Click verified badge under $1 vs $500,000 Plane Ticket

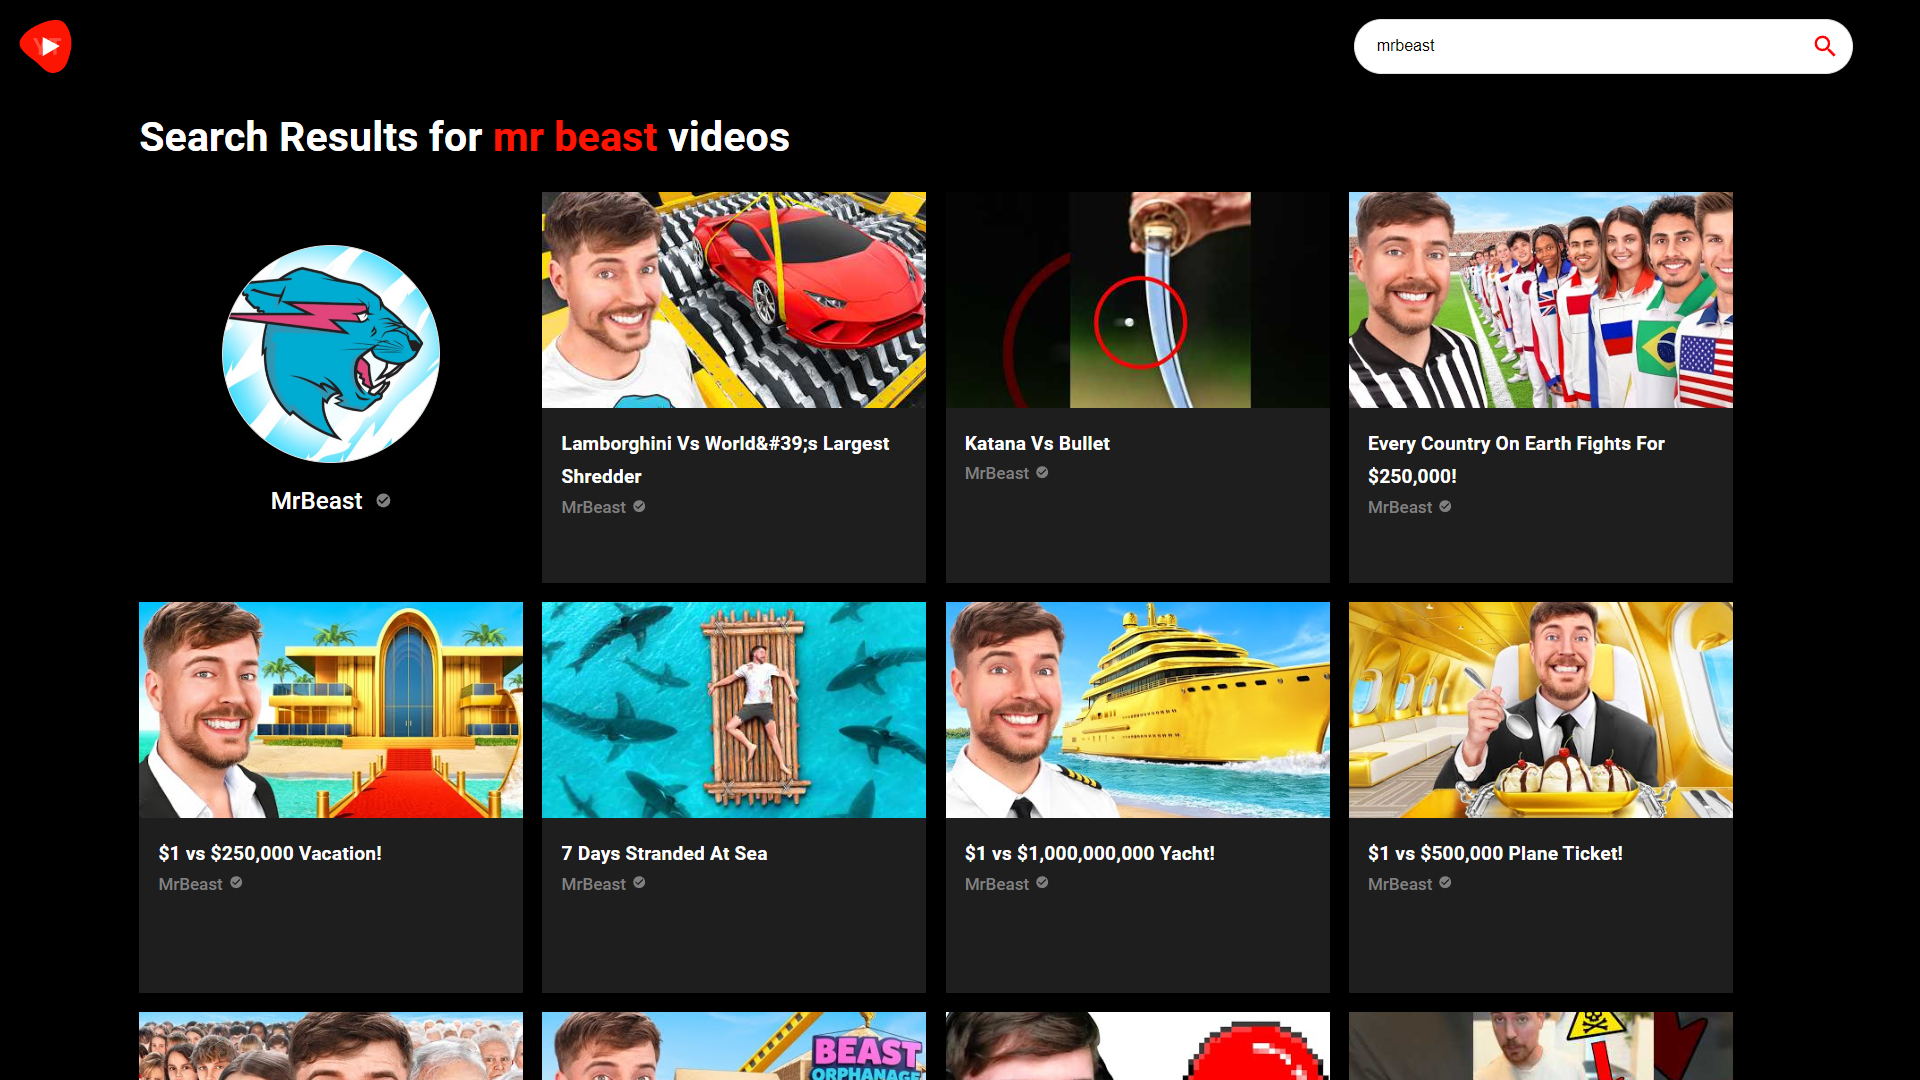click(1445, 883)
